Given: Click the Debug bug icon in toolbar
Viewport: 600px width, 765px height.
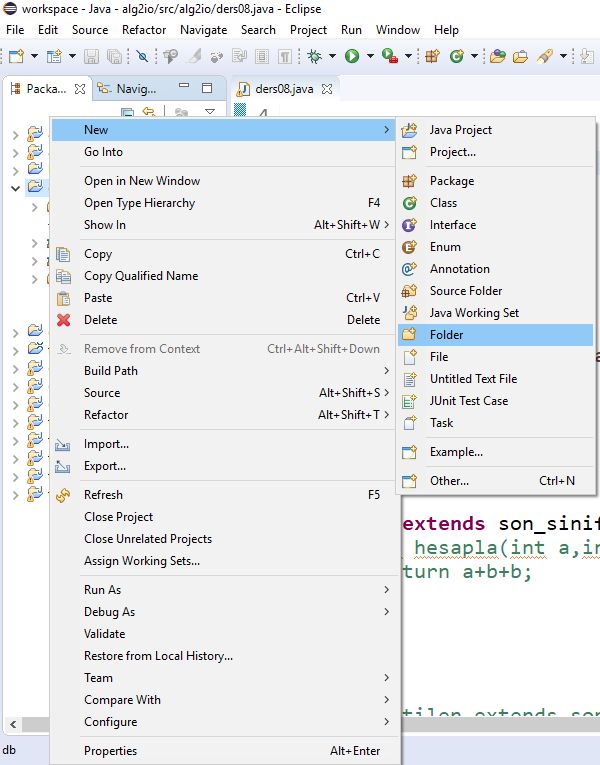Looking at the screenshot, I should [315, 57].
